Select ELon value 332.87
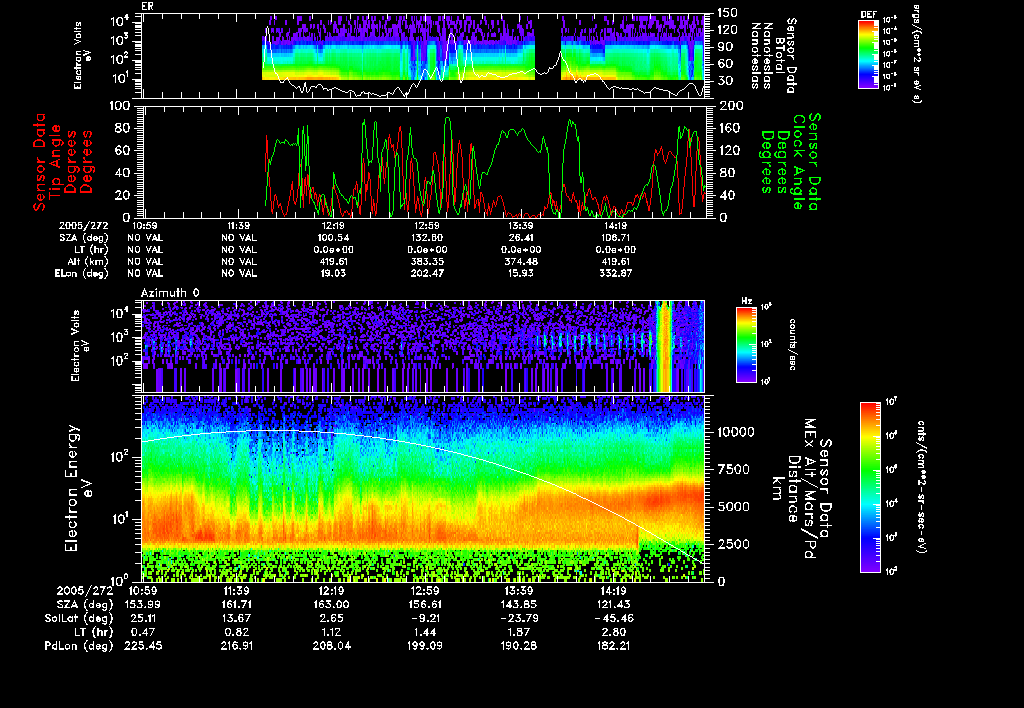This screenshot has height=708, width=1024. click(615, 274)
